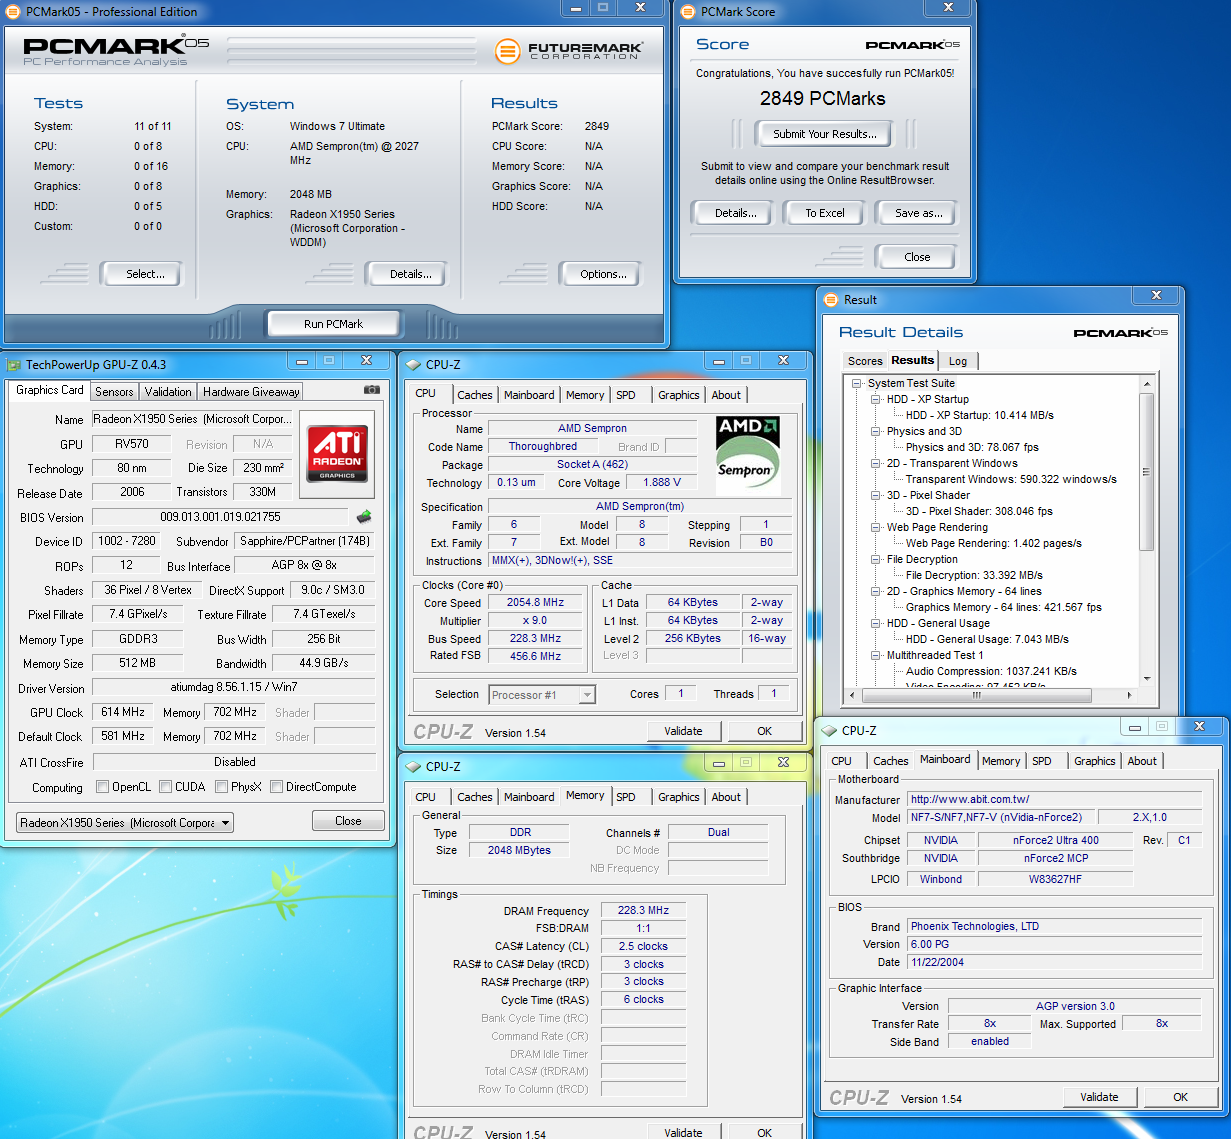This screenshot has width=1231, height=1139.
Task: Click Validate in the CPU-Z Mainboard window
Action: click(1099, 1097)
